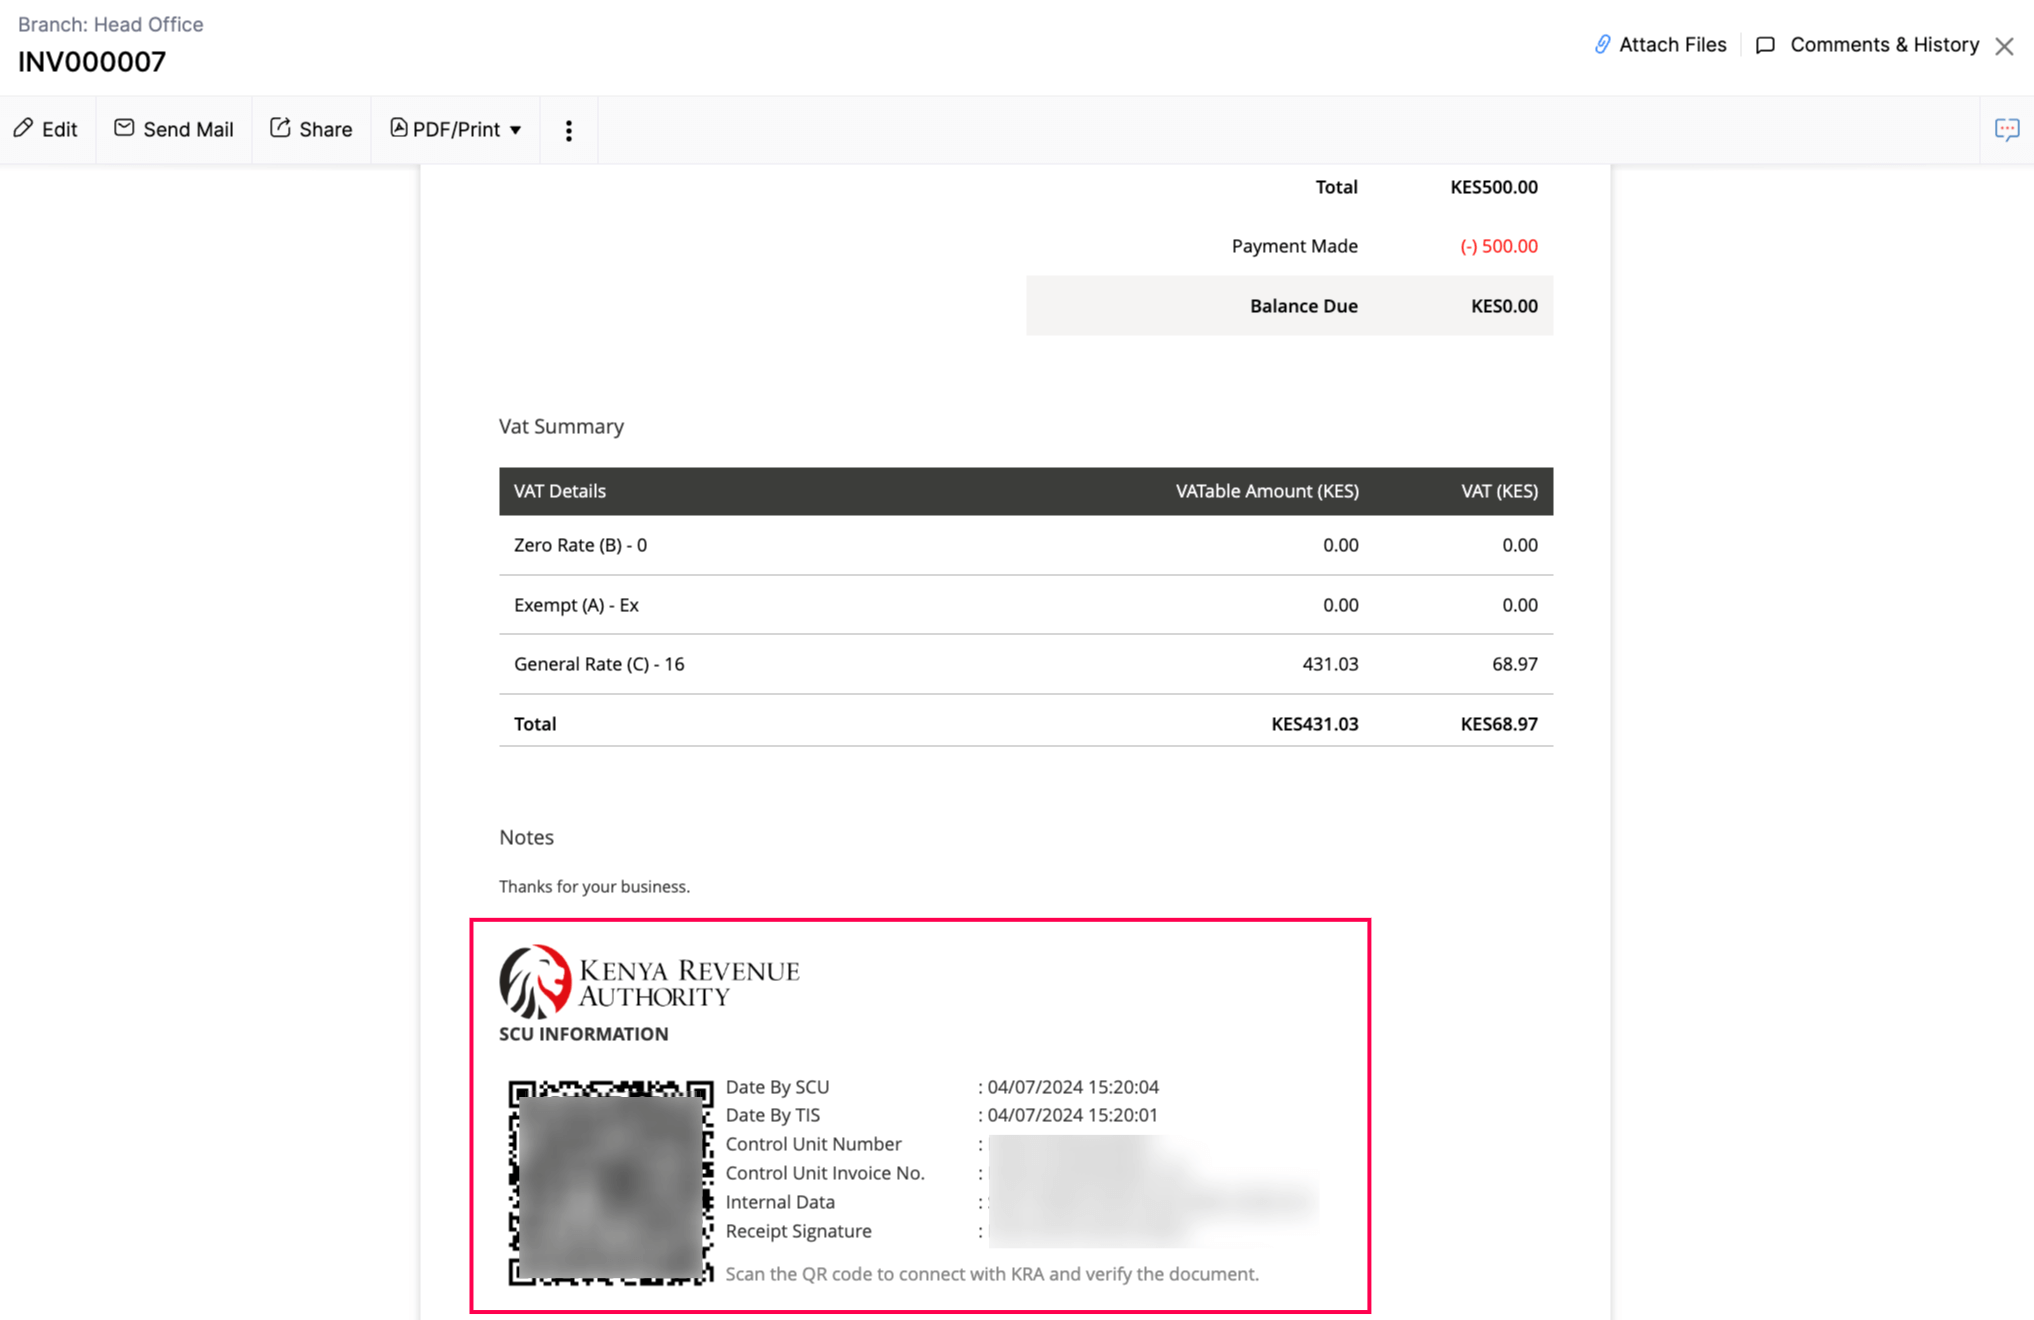Image resolution: width=2034 pixels, height=1320 pixels.
Task: Click the Edit pencil icon
Action: tap(23, 128)
